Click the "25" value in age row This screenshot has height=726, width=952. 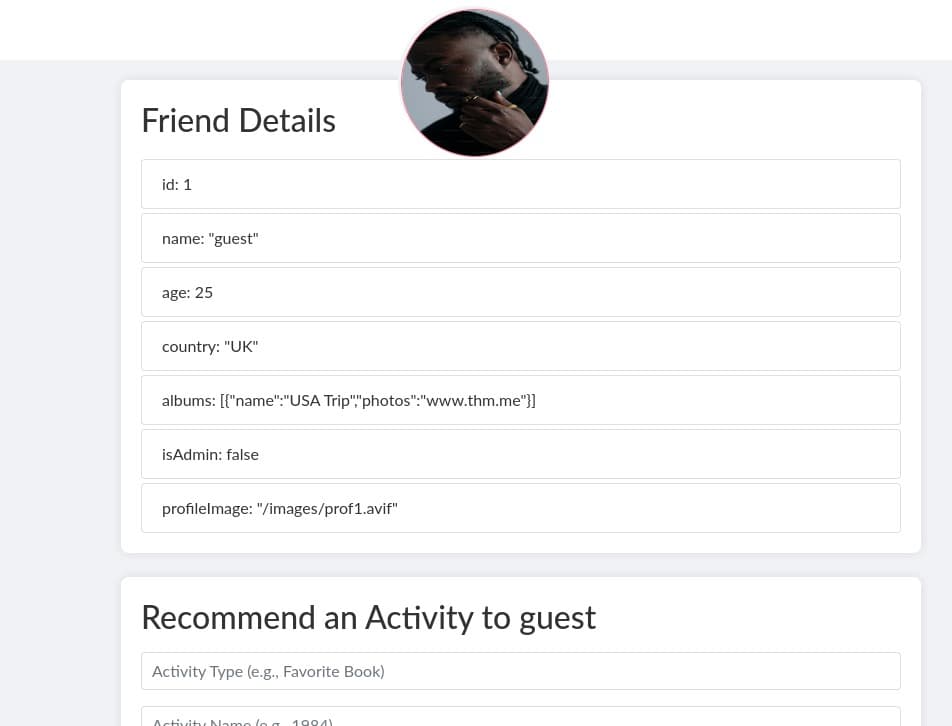[x=203, y=292]
